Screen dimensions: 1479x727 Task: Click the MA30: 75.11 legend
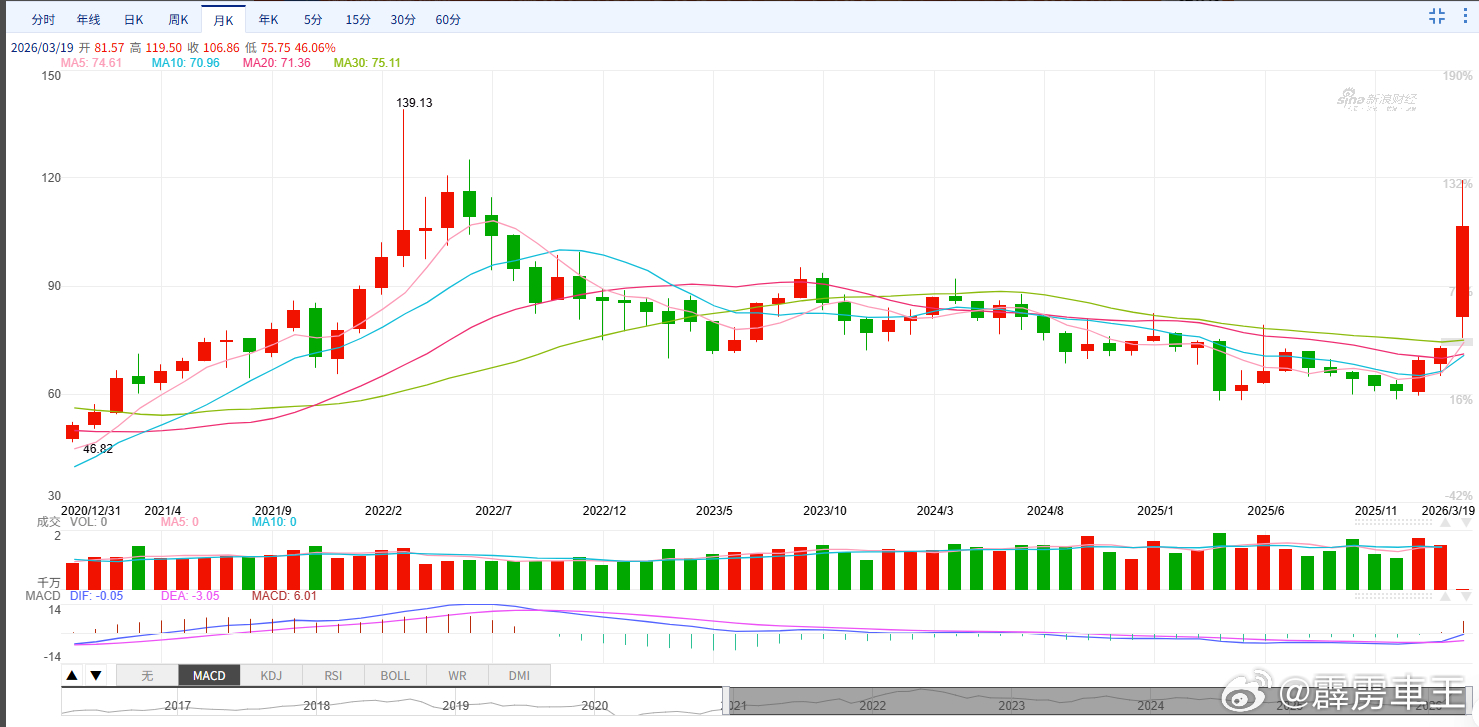[367, 63]
